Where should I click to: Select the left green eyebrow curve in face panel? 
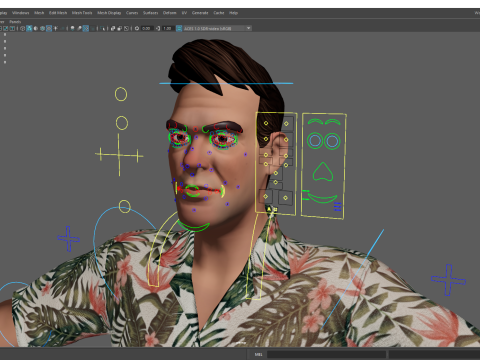pyautogui.click(x=315, y=122)
